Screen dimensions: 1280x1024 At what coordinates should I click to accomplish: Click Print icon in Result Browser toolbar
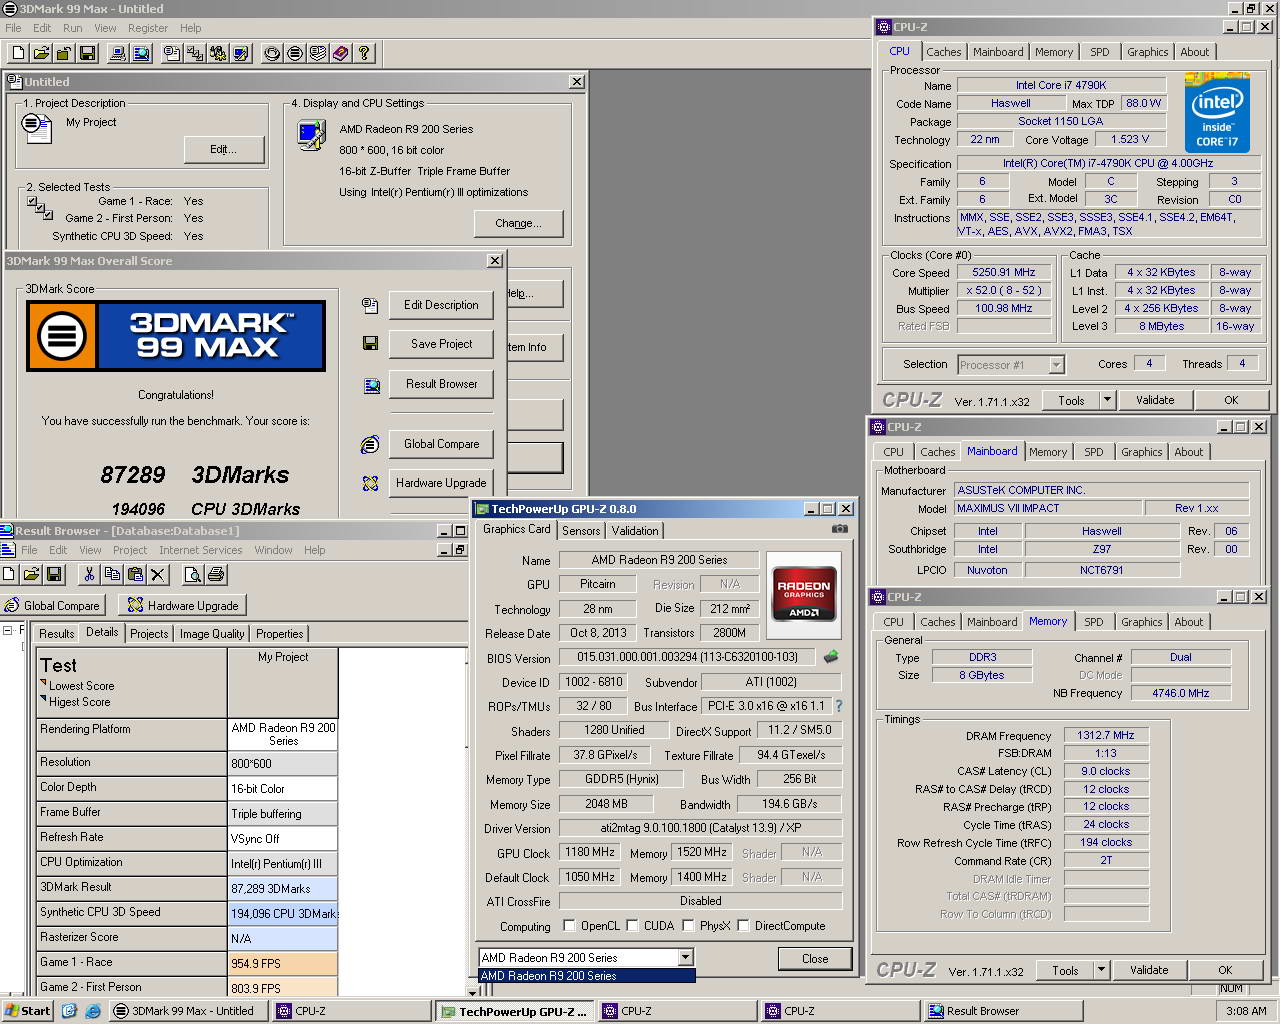pyautogui.click(x=216, y=574)
